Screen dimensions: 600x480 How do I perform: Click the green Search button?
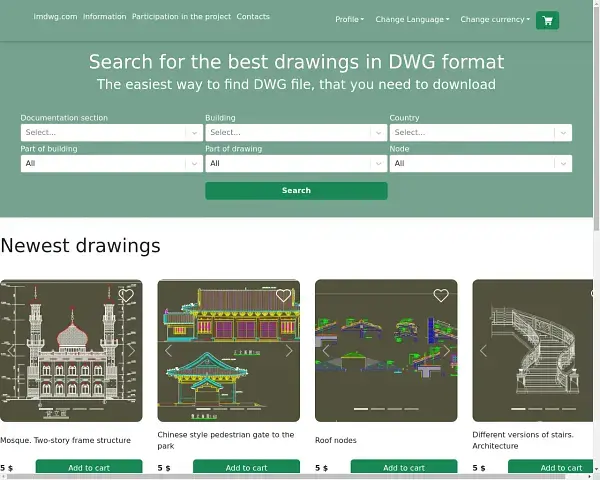[296, 190]
